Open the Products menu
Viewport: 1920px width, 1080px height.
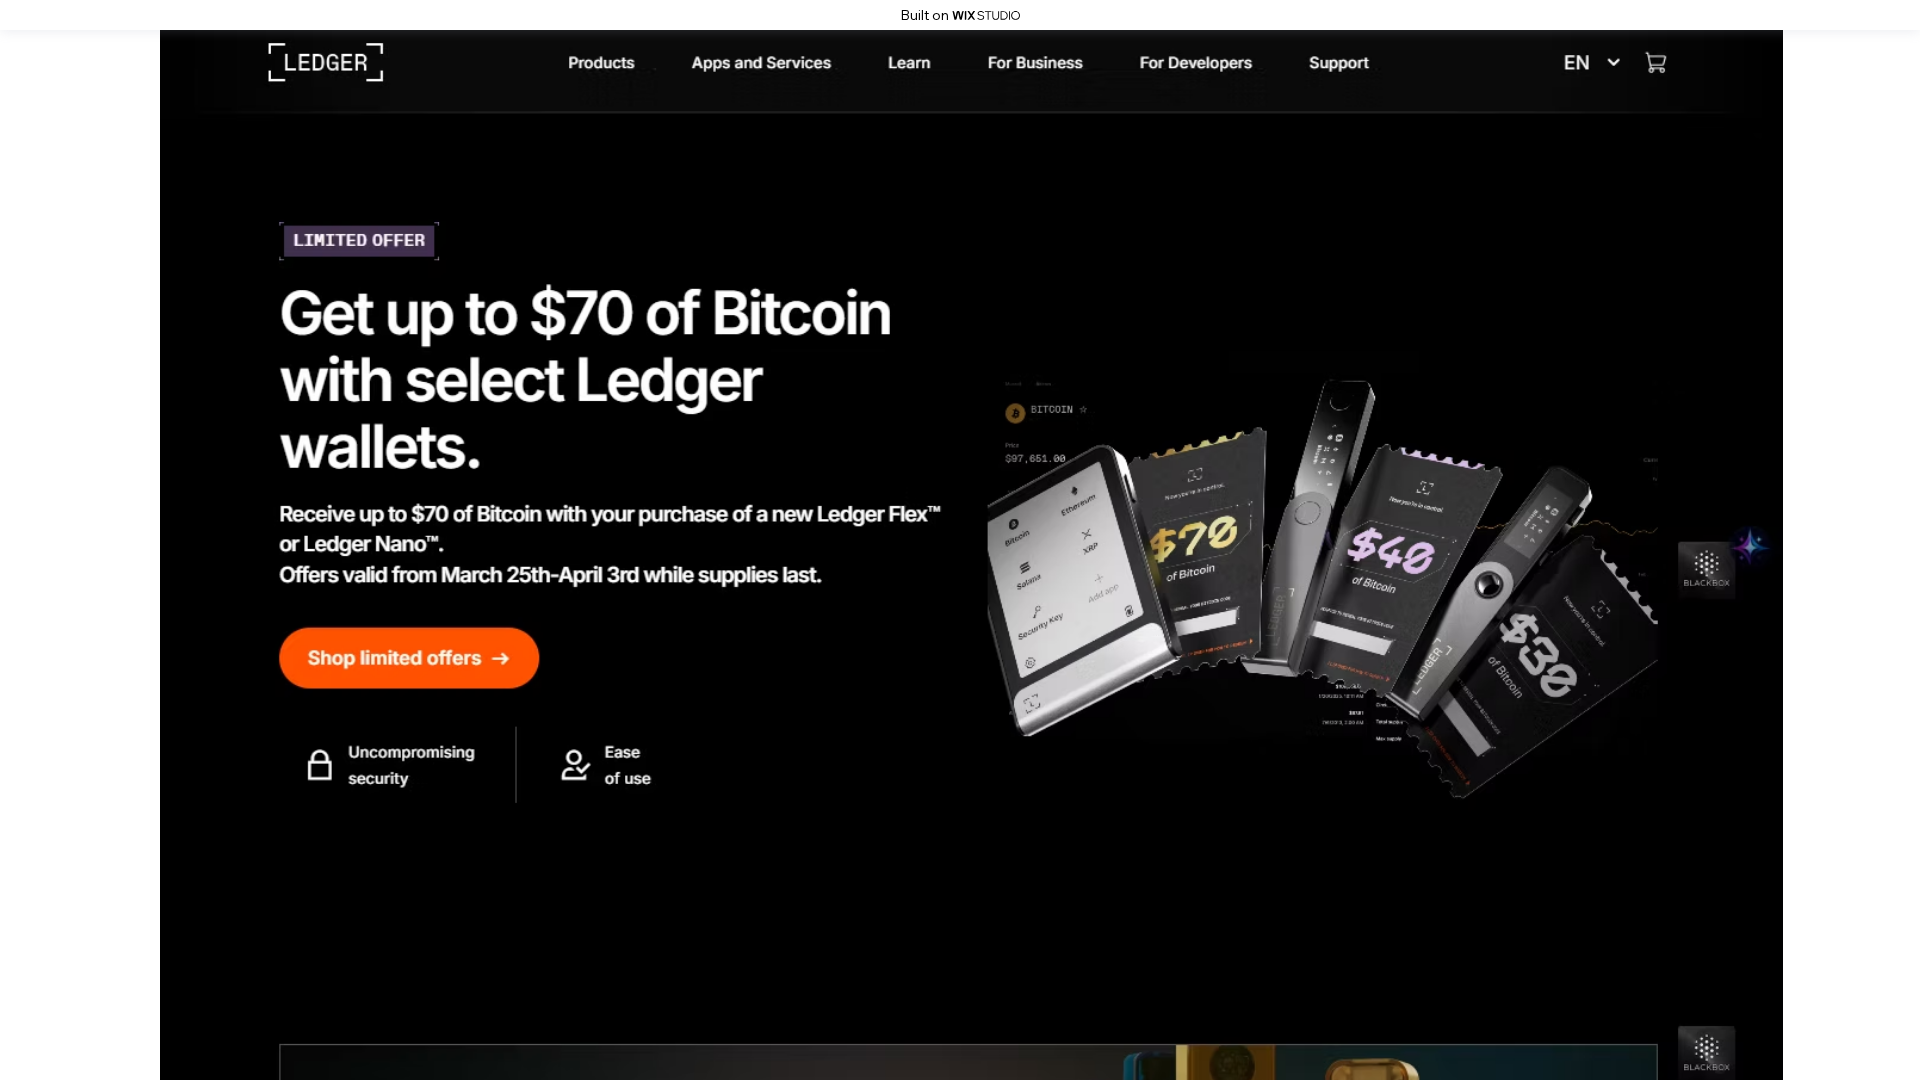601,63
